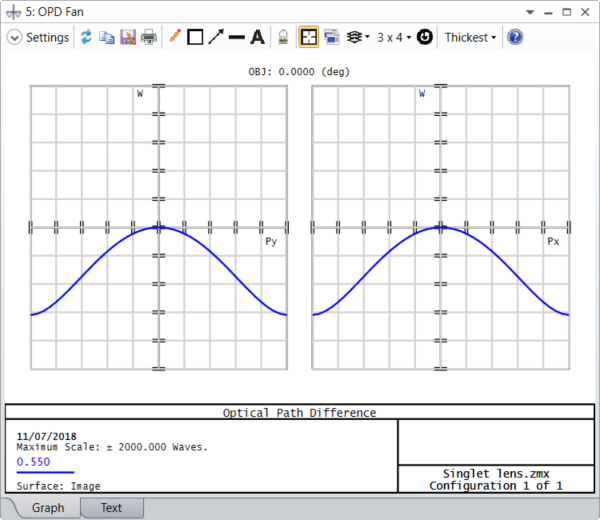Add a text annotation with A tool

pos(258,37)
